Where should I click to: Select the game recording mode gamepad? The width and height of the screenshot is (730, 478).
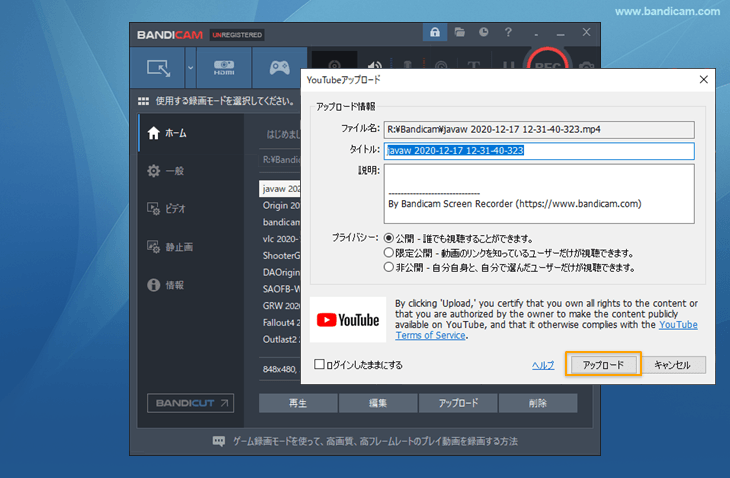(279, 68)
